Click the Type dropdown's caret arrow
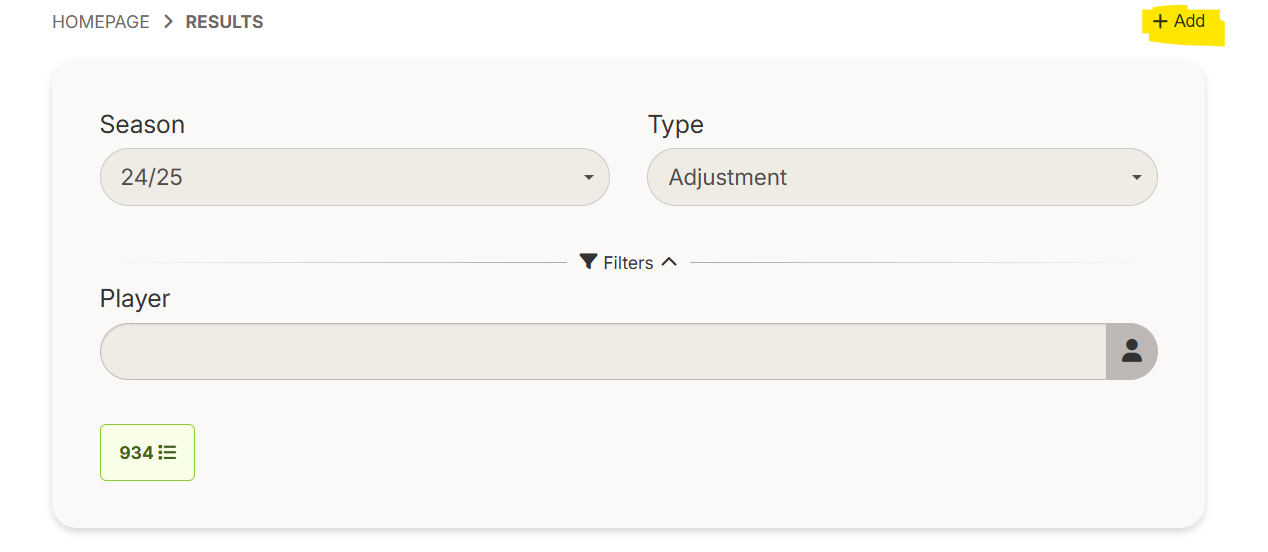The width and height of the screenshot is (1268, 552). [1136, 178]
